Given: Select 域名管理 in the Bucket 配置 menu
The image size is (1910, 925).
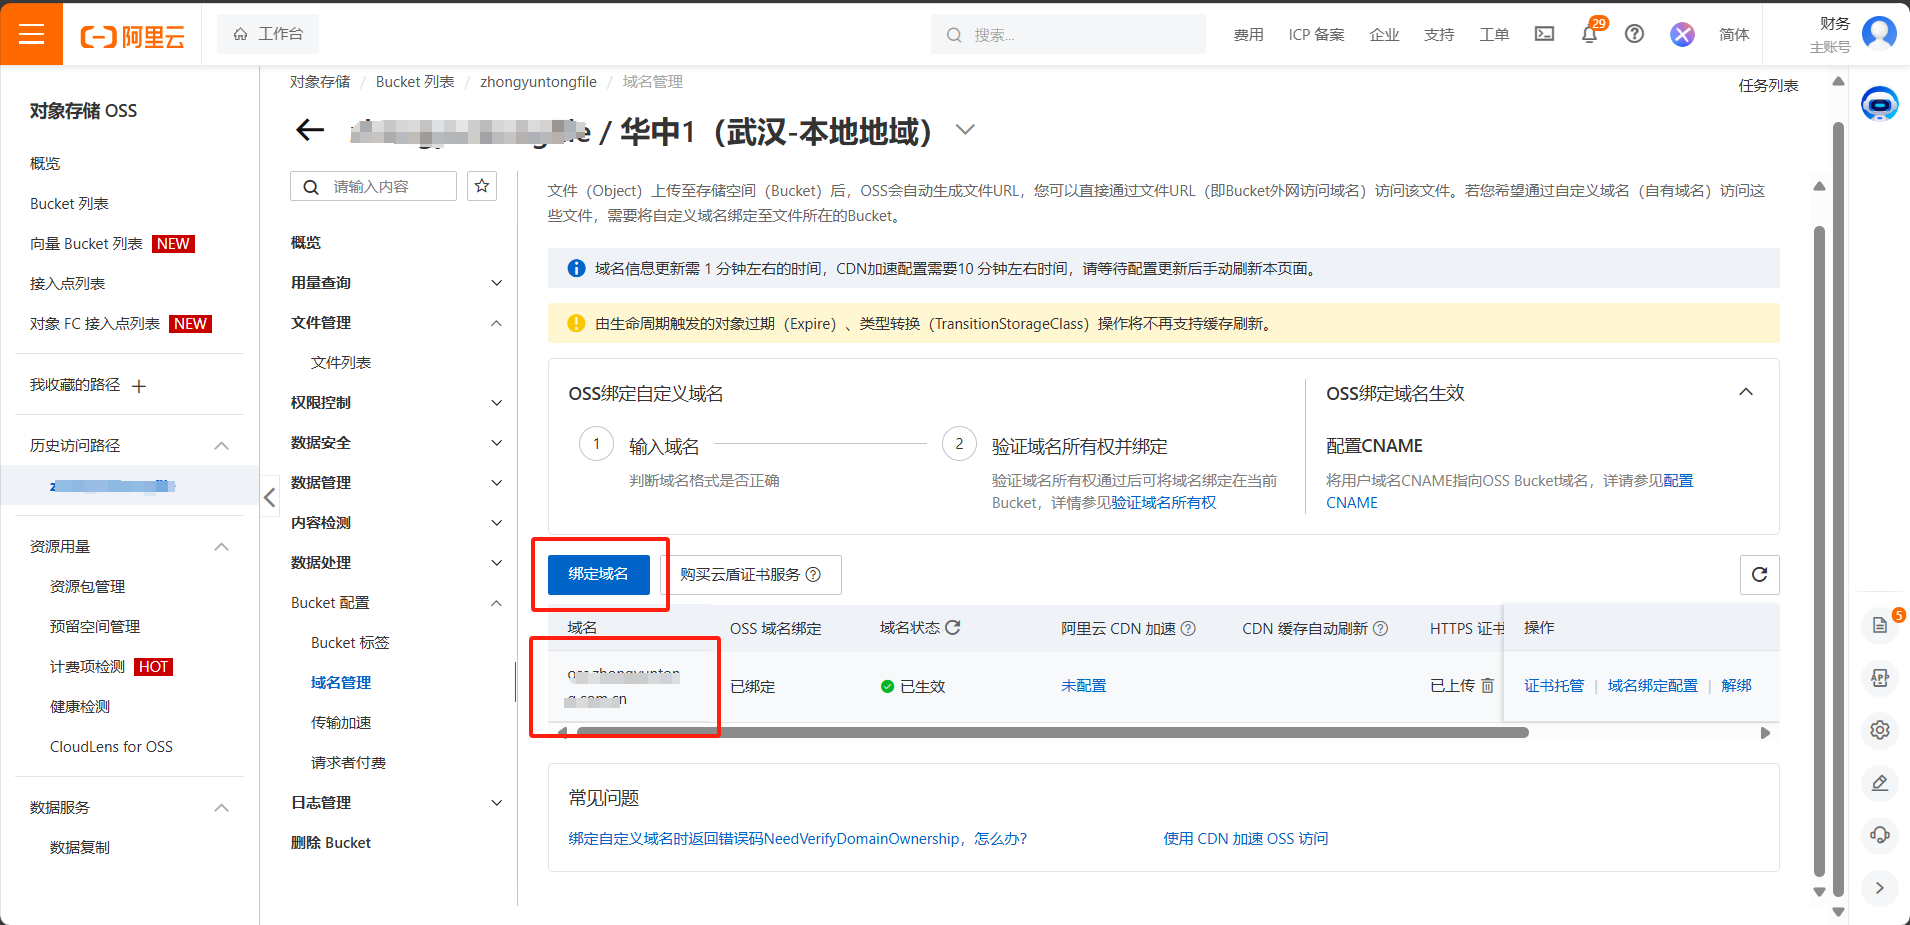Looking at the screenshot, I should pos(341,682).
